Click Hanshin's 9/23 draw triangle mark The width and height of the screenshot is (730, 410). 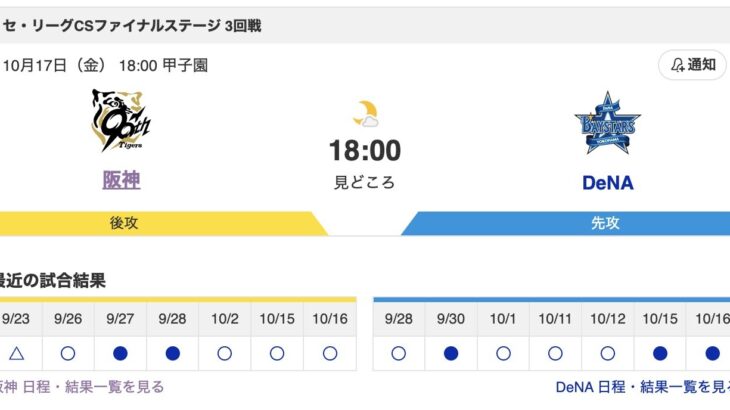16,353
